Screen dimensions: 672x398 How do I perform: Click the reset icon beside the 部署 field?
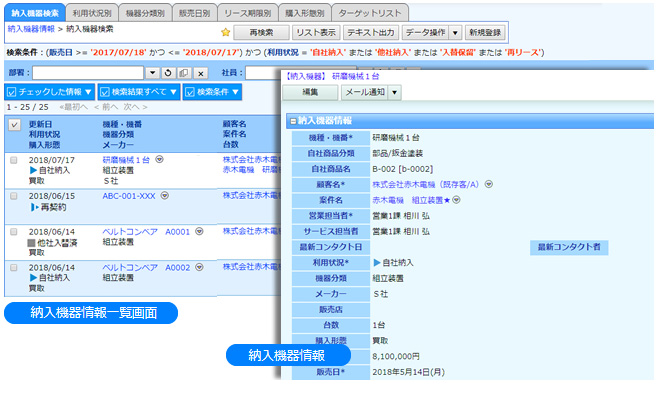168,73
